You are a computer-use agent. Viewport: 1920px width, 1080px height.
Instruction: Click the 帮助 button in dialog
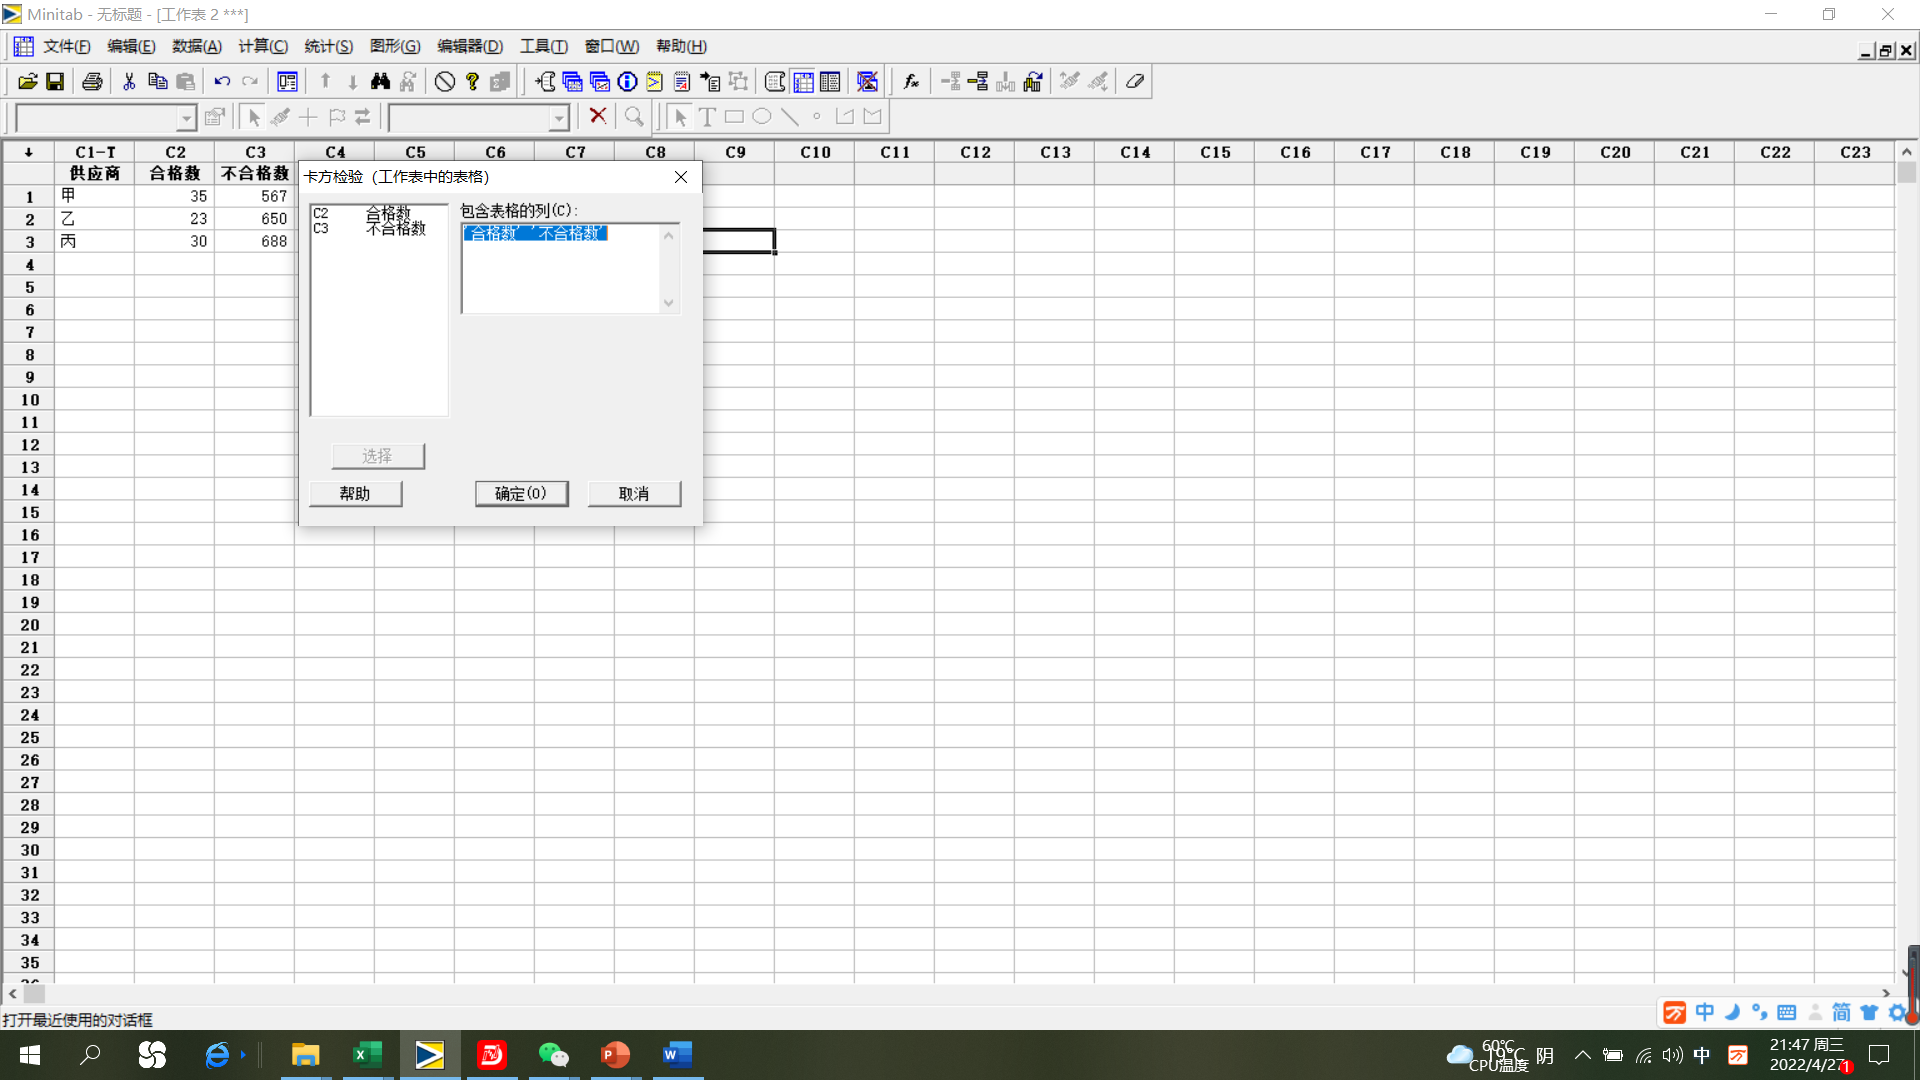click(x=355, y=494)
